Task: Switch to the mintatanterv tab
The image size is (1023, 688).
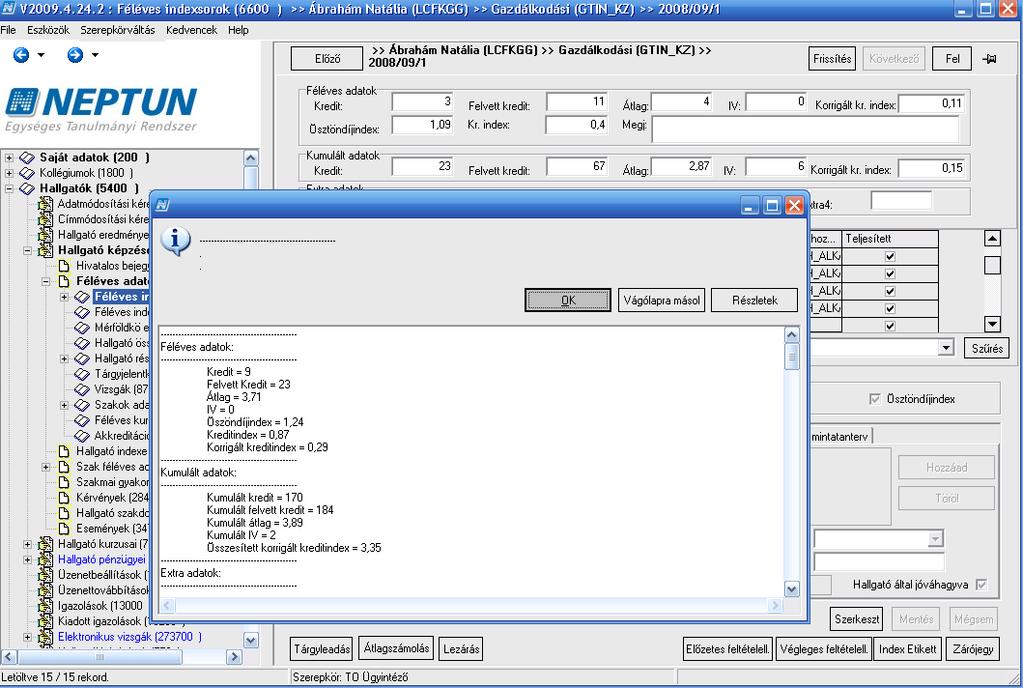Action: coord(840,436)
